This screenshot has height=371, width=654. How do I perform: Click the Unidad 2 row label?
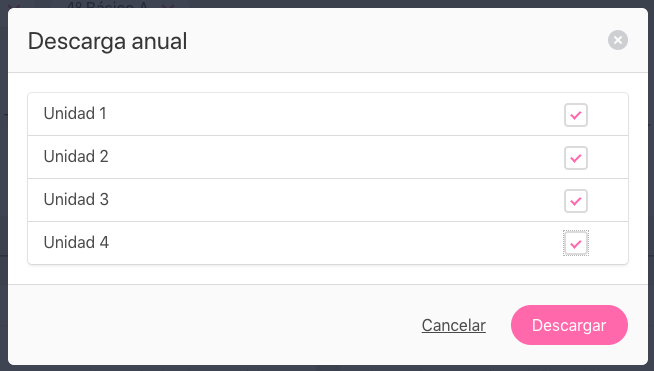[76, 156]
